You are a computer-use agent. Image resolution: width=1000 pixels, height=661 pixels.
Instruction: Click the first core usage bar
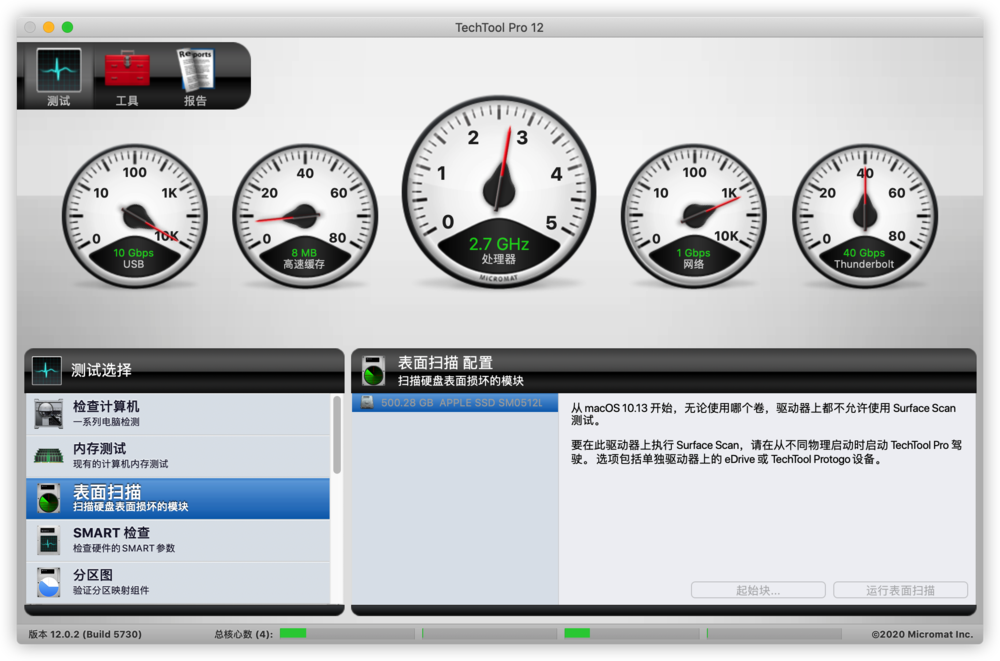[347, 634]
